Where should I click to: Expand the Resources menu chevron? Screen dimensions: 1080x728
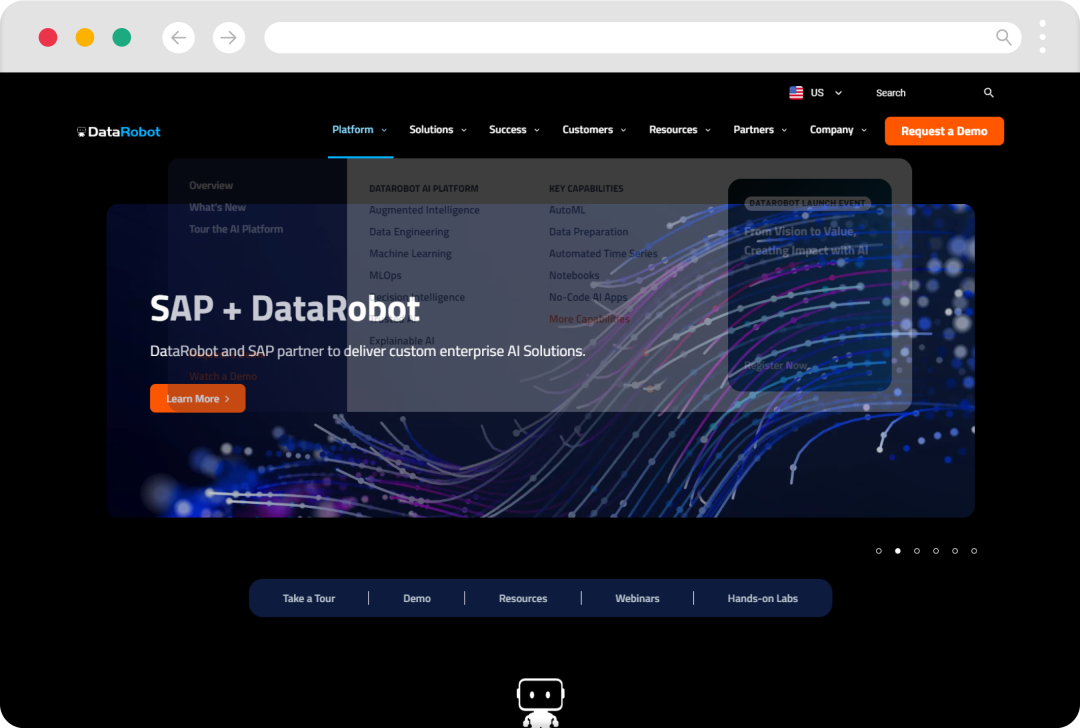(707, 130)
